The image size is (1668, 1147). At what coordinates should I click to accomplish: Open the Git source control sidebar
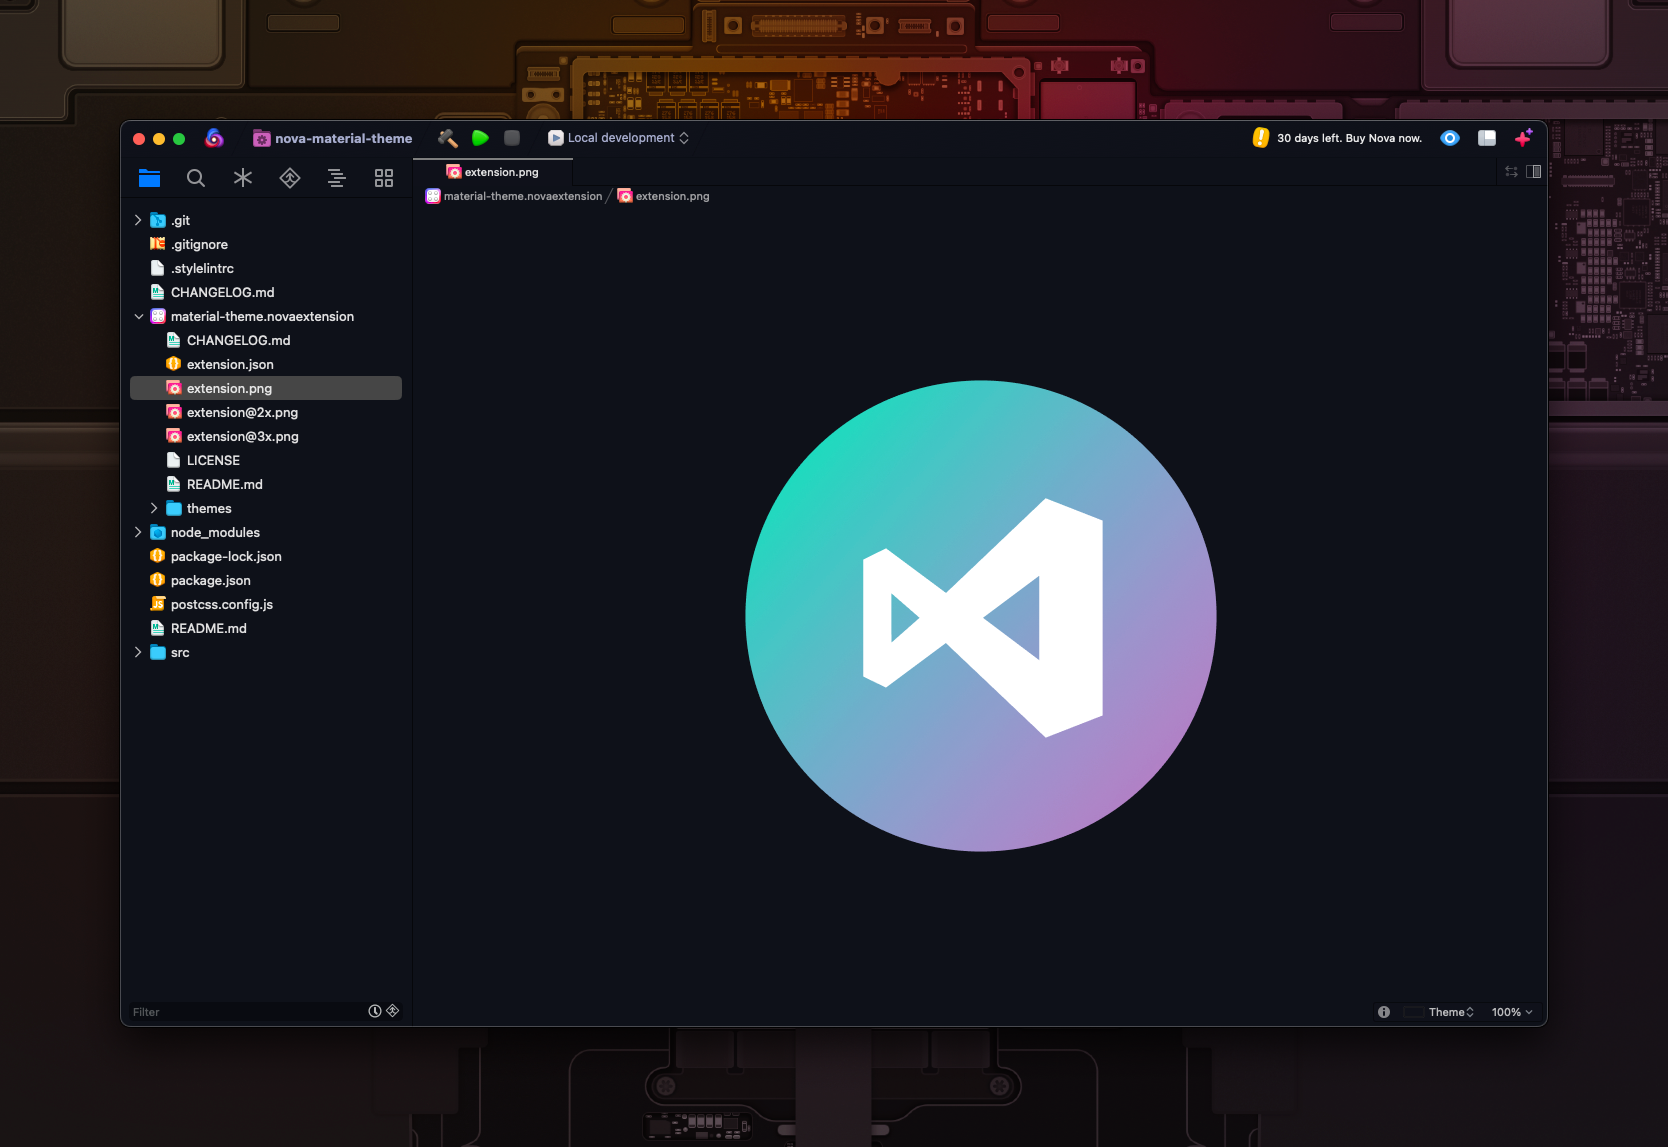pos(290,178)
